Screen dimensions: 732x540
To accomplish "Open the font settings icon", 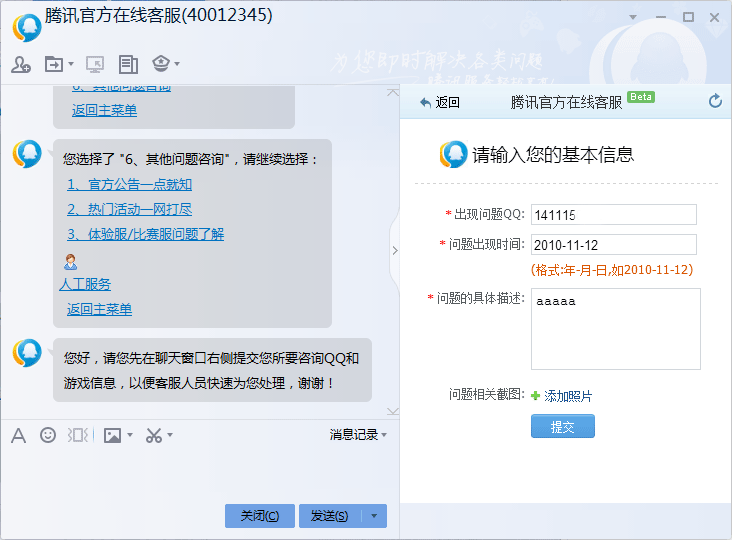I will click(18, 435).
